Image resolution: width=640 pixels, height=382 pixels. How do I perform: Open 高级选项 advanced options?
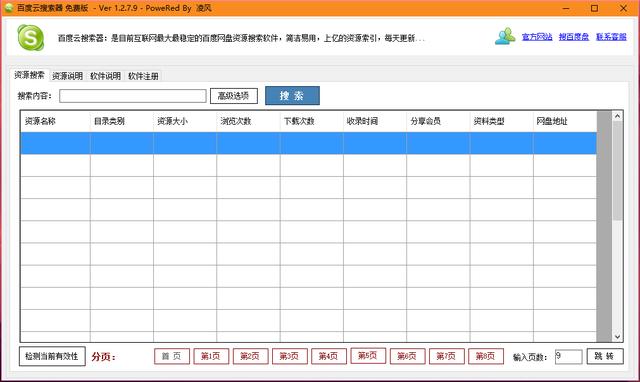233,96
